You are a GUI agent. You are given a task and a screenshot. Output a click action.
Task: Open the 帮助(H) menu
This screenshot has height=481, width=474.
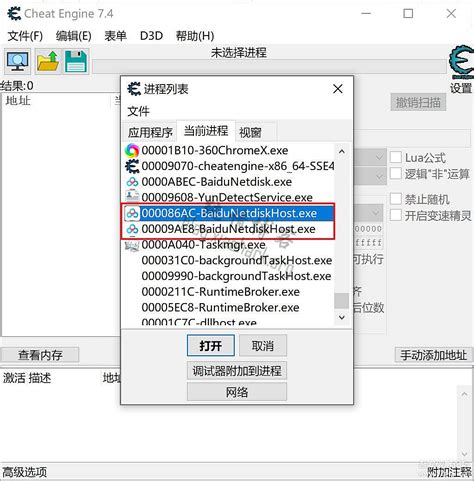pyautogui.click(x=195, y=36)
